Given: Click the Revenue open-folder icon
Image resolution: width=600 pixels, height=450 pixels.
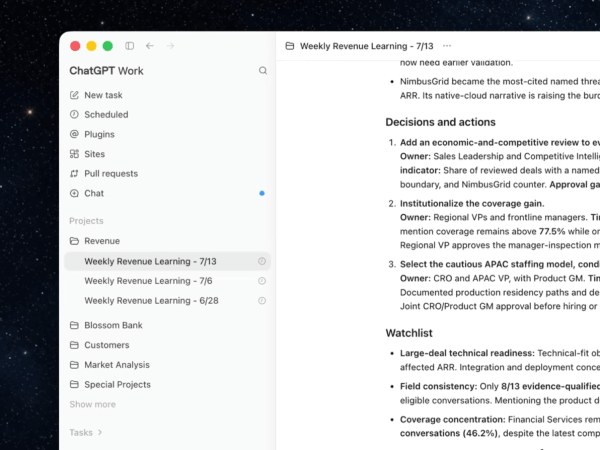Looking at the screenshot, I should [74, 241].
